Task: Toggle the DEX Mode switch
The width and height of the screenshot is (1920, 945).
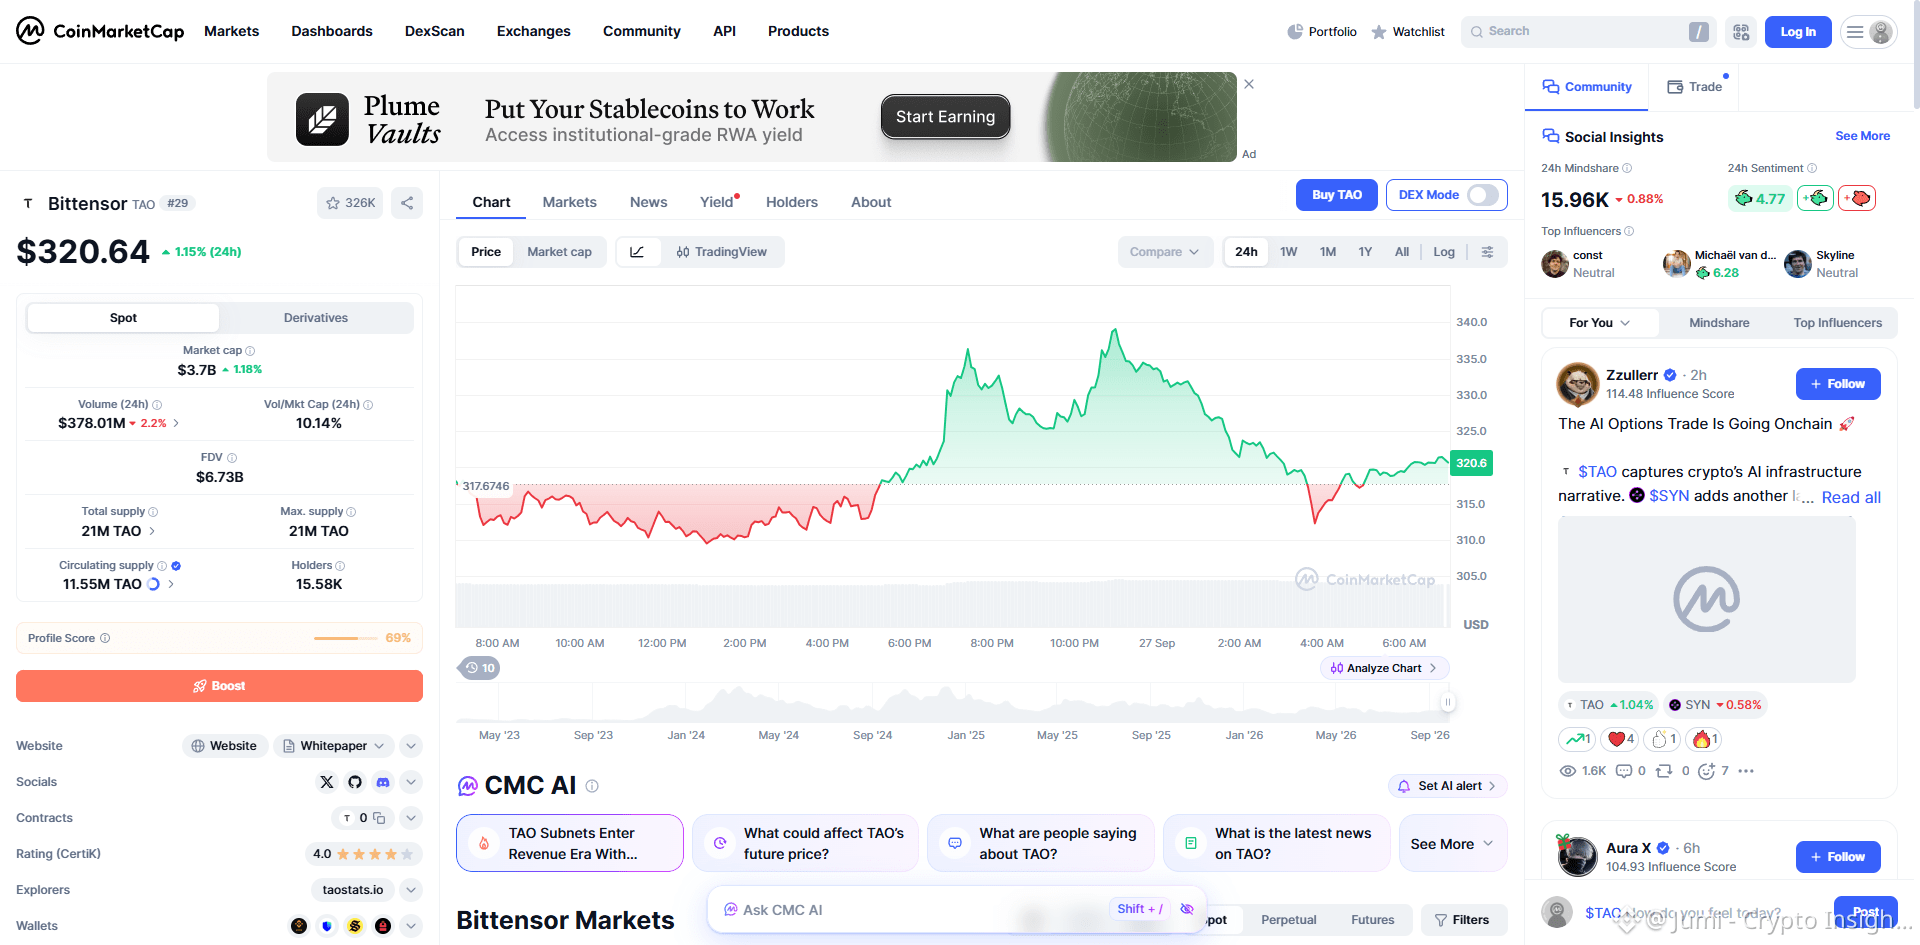Action: 1483,195
